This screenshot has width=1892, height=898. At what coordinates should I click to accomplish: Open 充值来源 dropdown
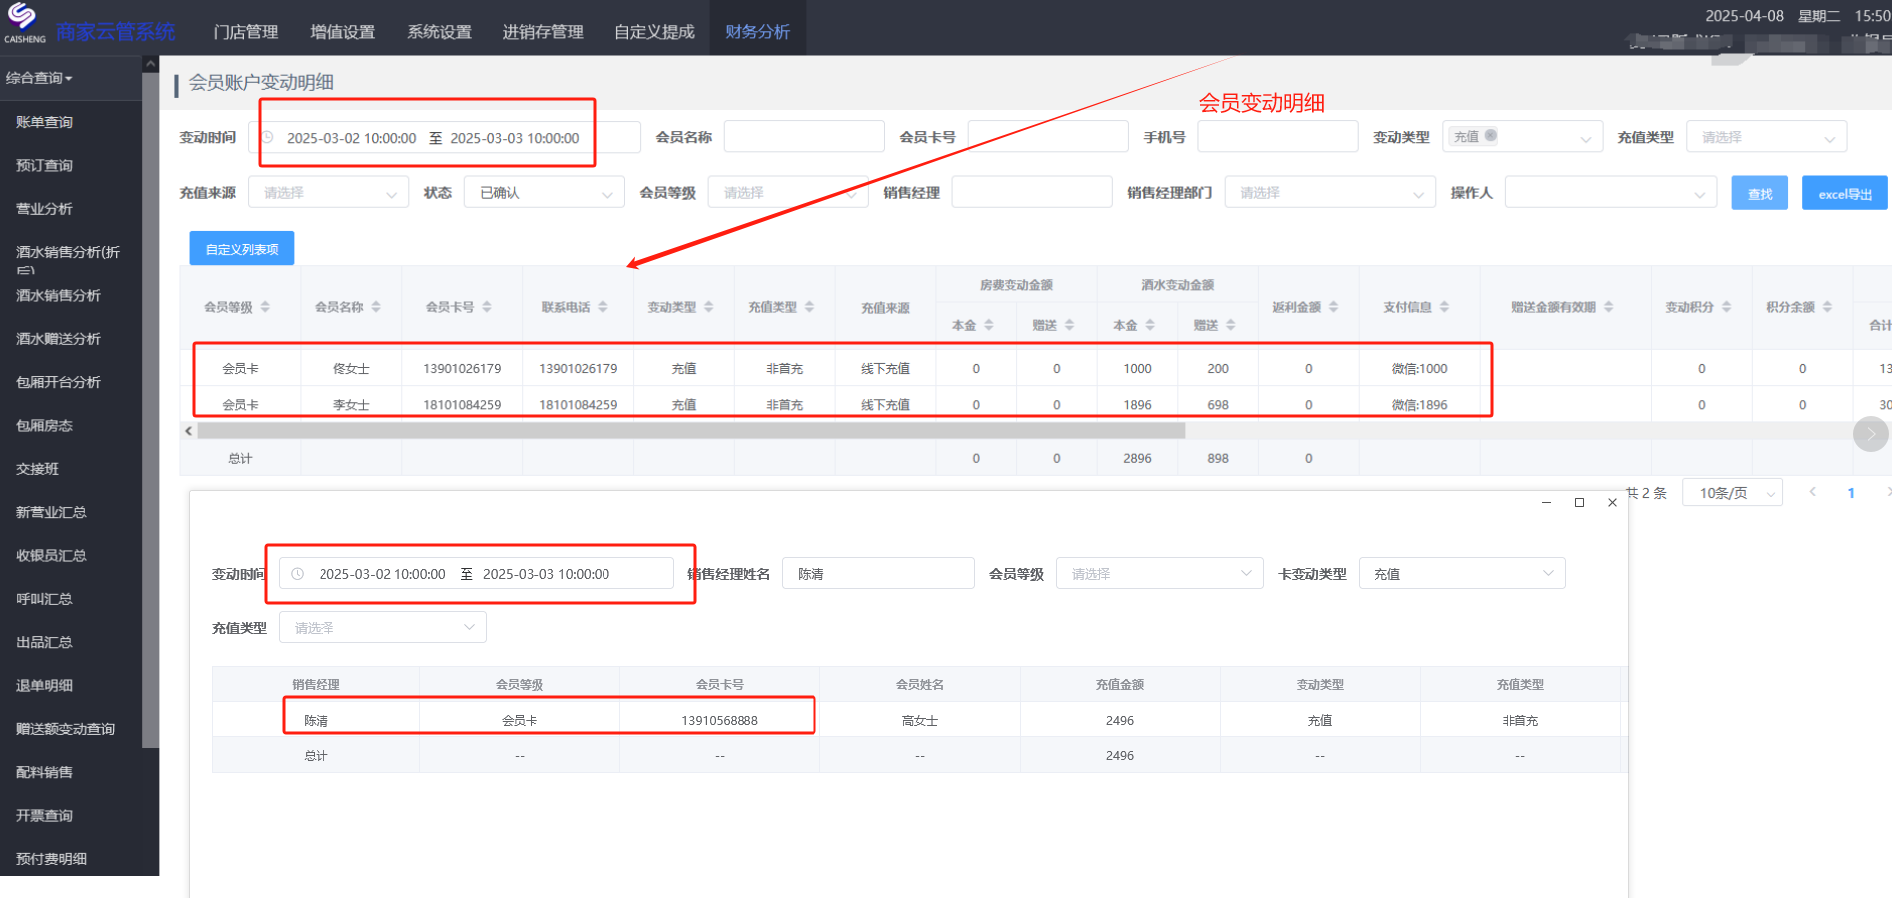tap(328, 192)
